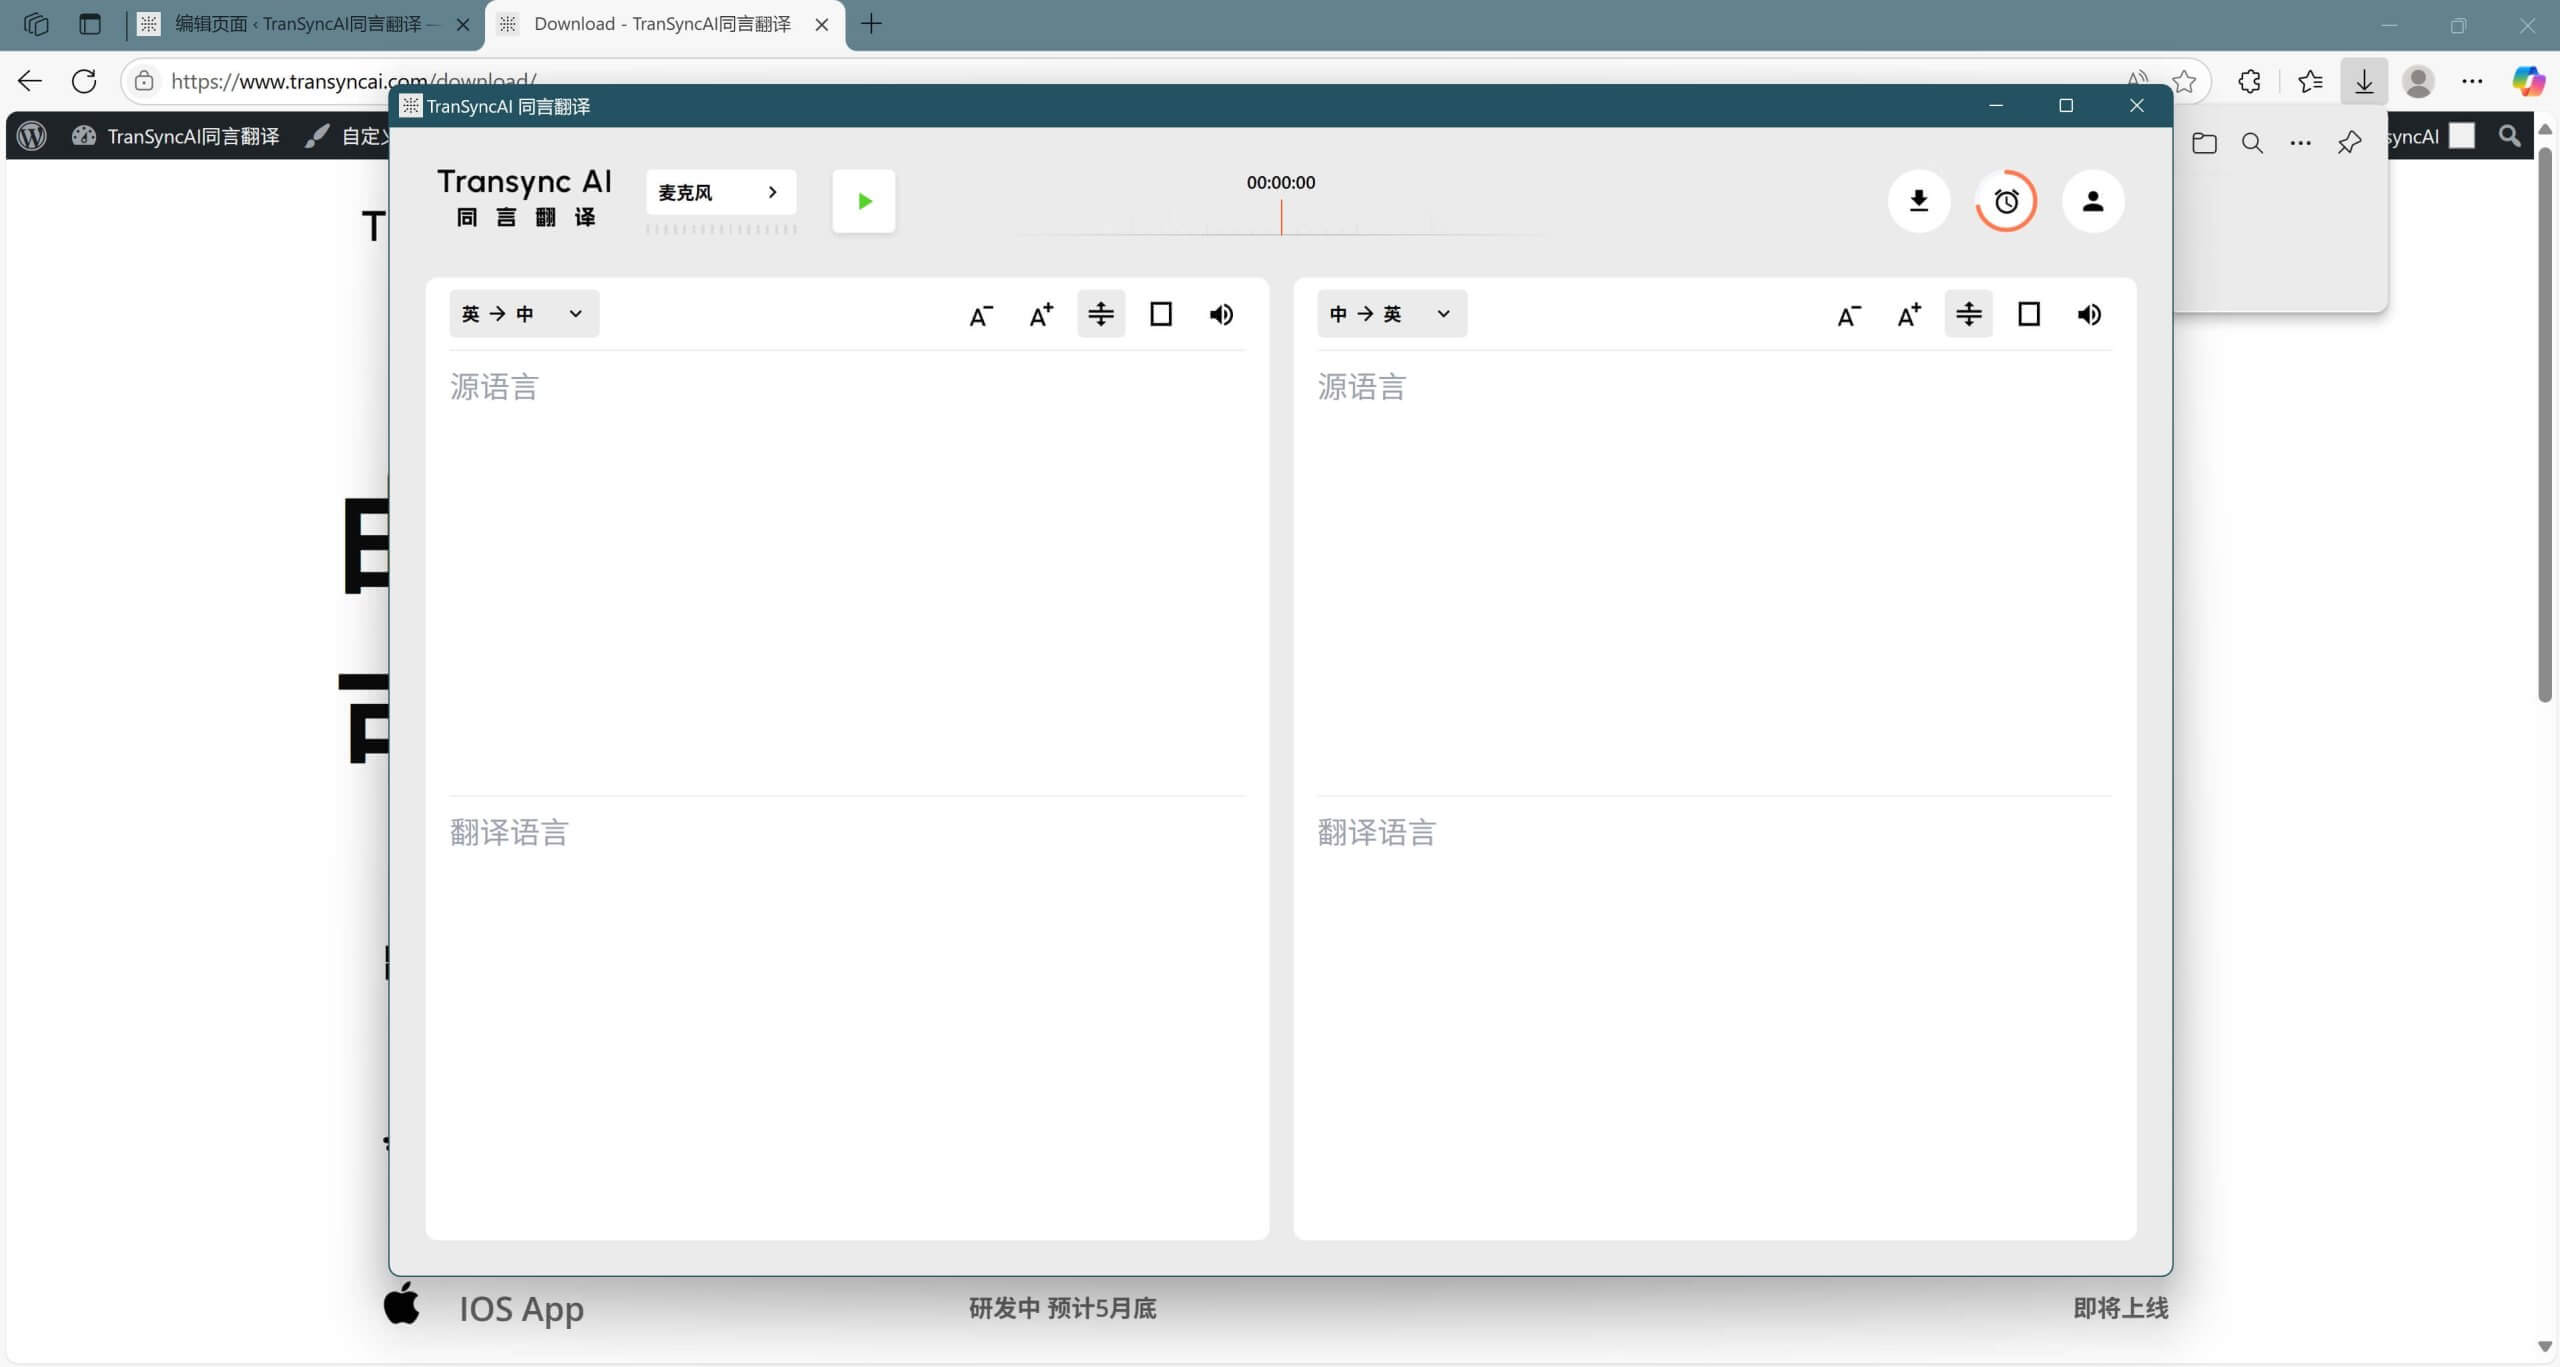Click the download icon in TranSyncAI header
This screenshot has height=1367, width=2560.
[x=1918, y=201]
